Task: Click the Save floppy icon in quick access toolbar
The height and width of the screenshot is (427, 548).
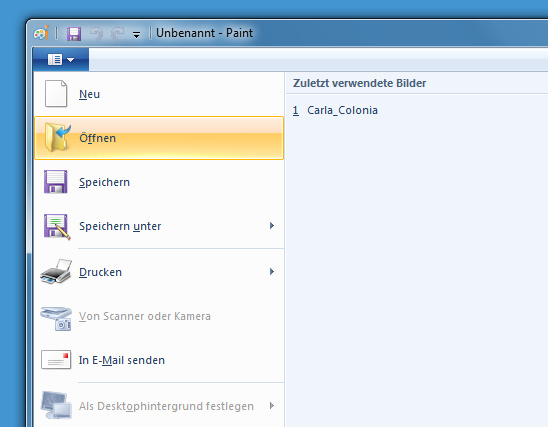Action: [74, 34]
